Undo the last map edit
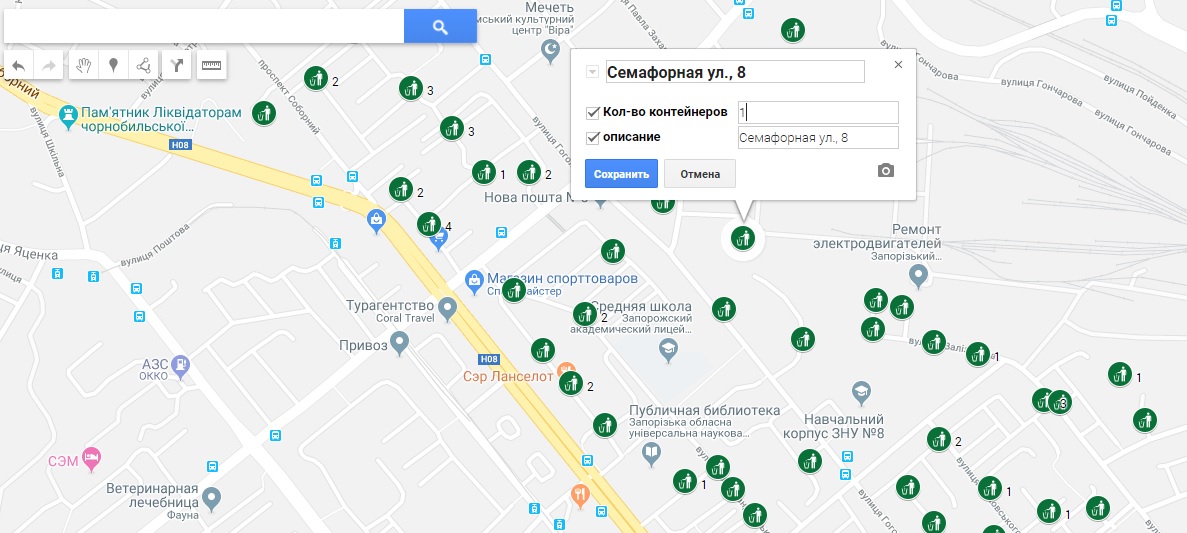The image size is (1187, 533). tap(19, 66)
